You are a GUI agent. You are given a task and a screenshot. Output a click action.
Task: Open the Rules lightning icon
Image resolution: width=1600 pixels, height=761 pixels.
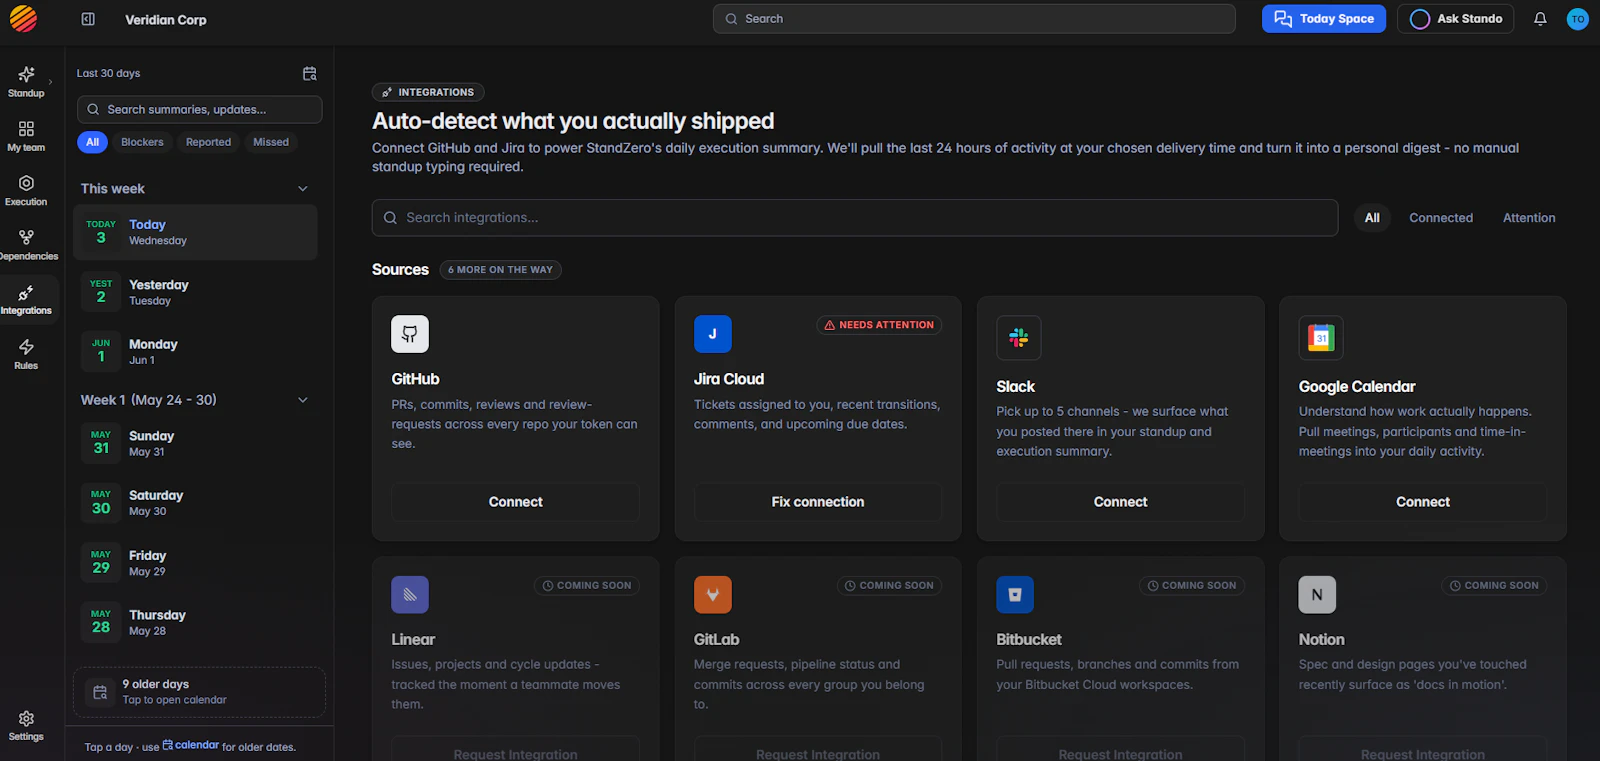coord(26,354)
